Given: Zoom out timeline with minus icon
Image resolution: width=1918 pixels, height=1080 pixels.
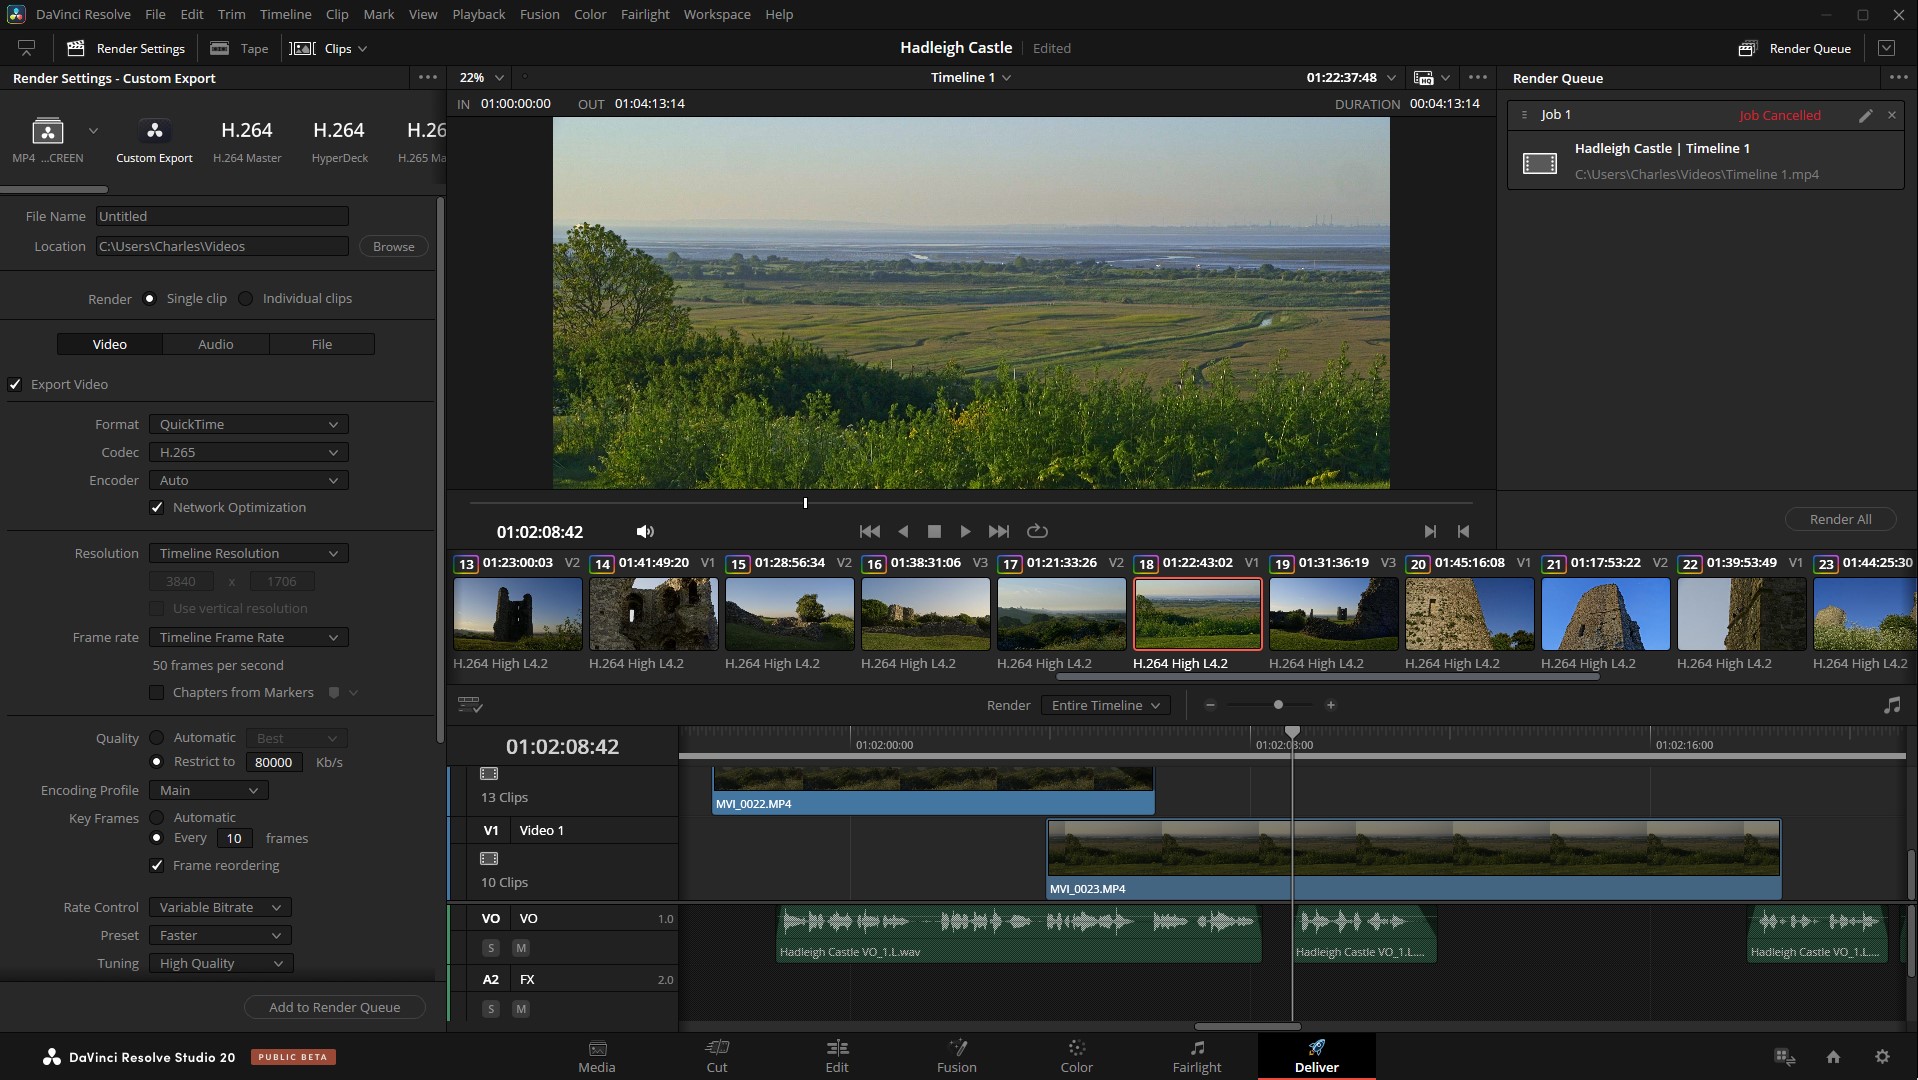Looking at the screenshot, I should 1210,705.
